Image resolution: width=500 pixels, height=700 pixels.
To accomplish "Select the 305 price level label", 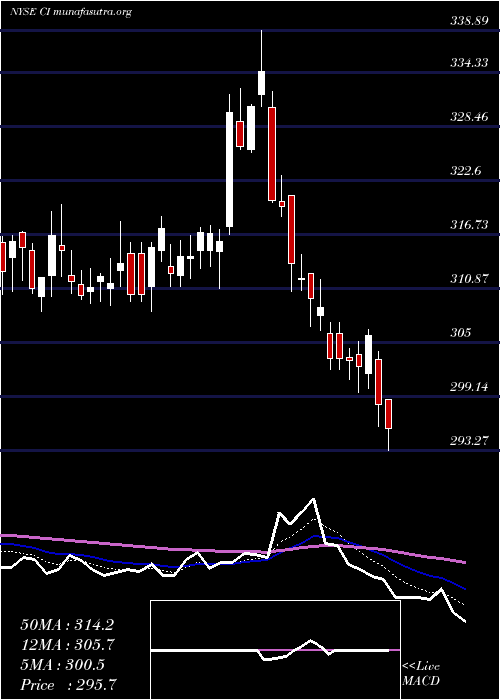I will (x=460, y=333).
